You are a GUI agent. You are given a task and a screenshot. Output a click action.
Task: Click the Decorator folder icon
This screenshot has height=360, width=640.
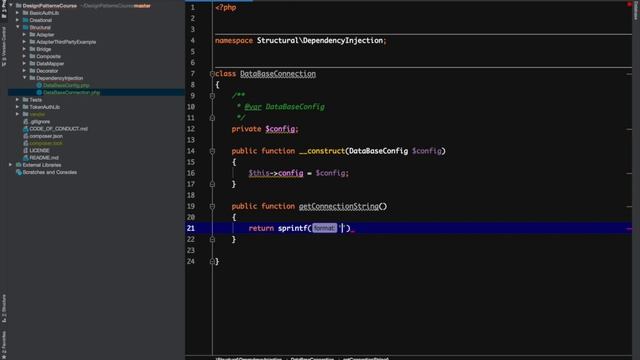(33, 71)
